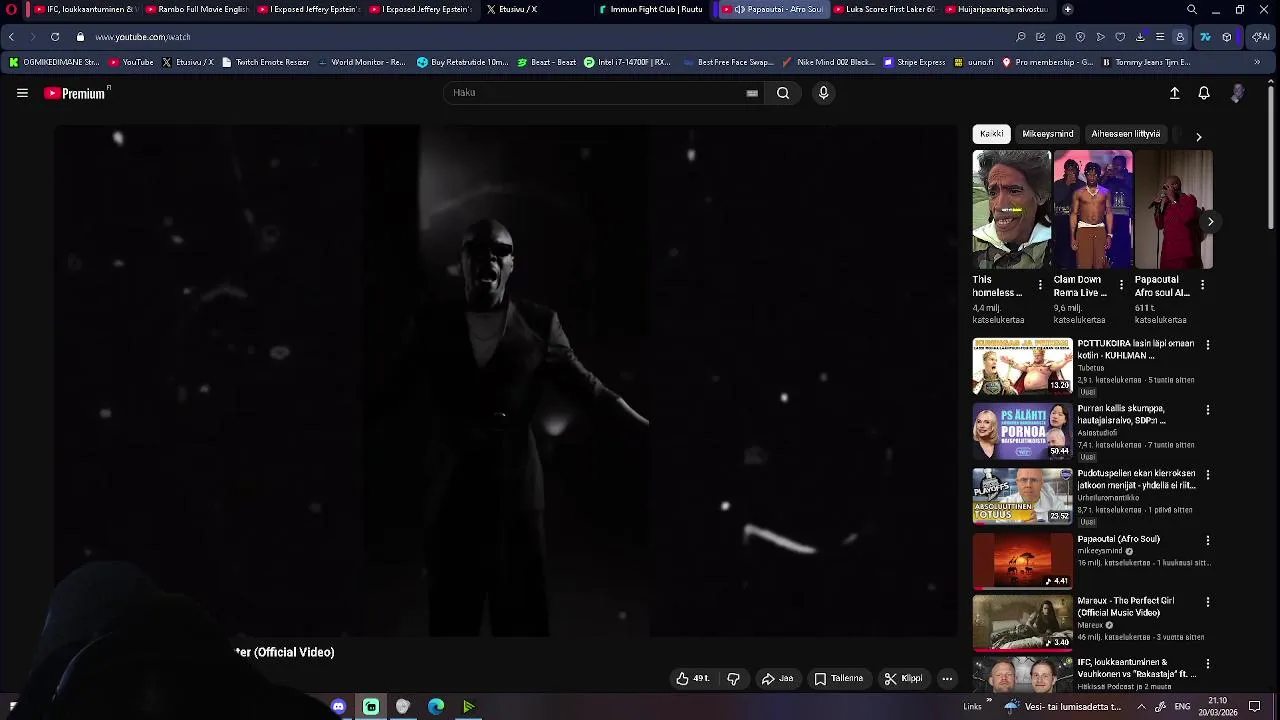The height and width of the screenshot is (720, 1280).
Task: Save the video with Tallenna
Action: (x=838, y=678)
